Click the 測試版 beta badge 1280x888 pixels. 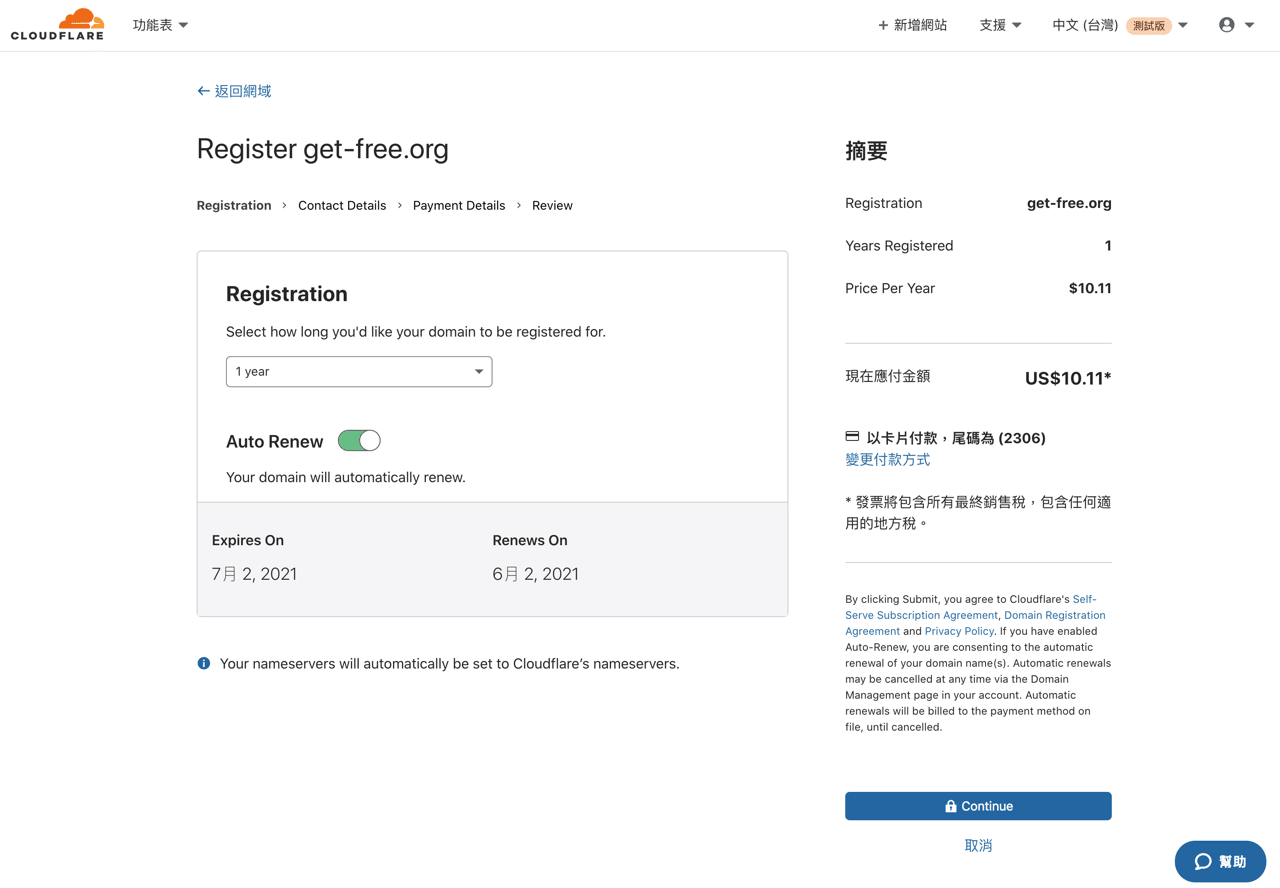pos(1149,26)
